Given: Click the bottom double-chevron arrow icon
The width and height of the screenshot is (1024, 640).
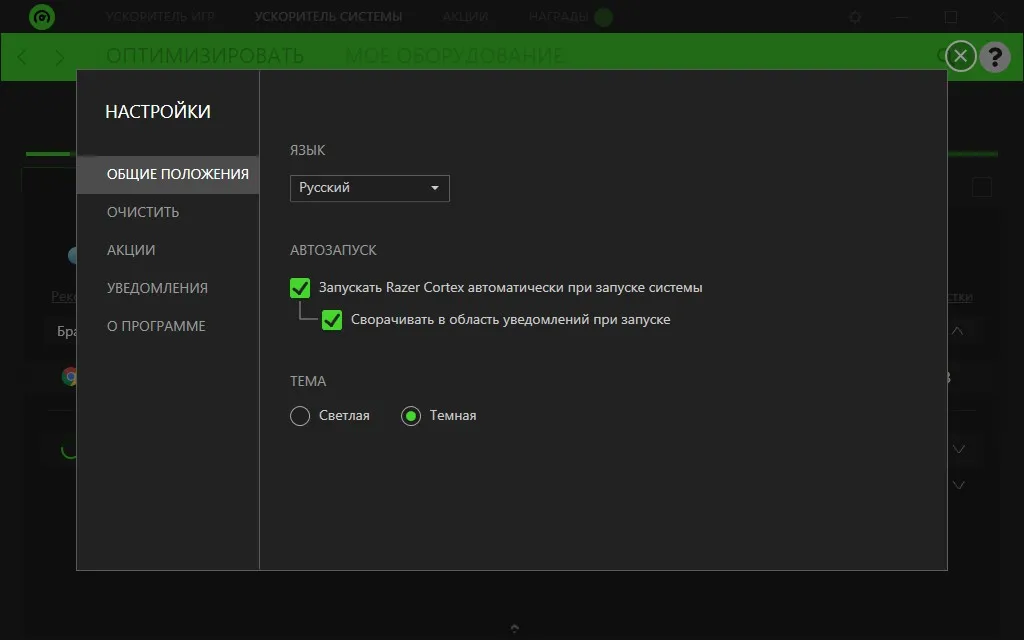Looking at the screenshot, I should [515, 628].
